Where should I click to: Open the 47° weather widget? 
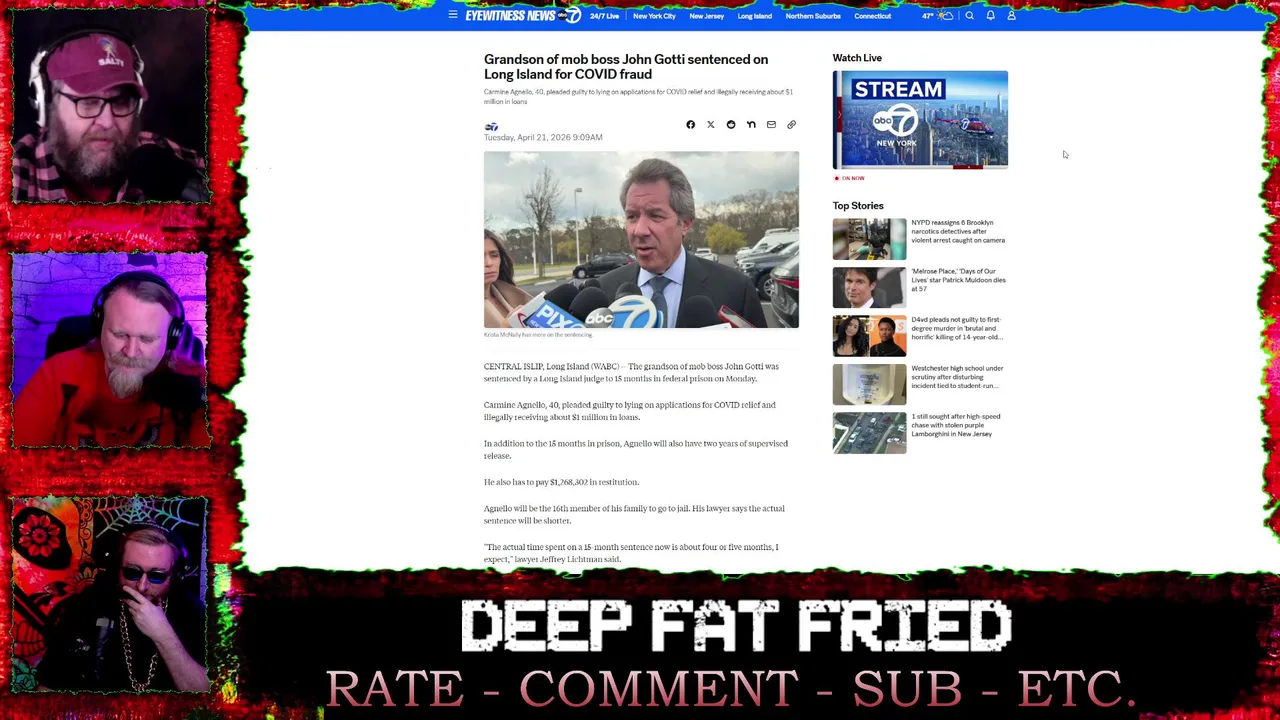point(937,16)
